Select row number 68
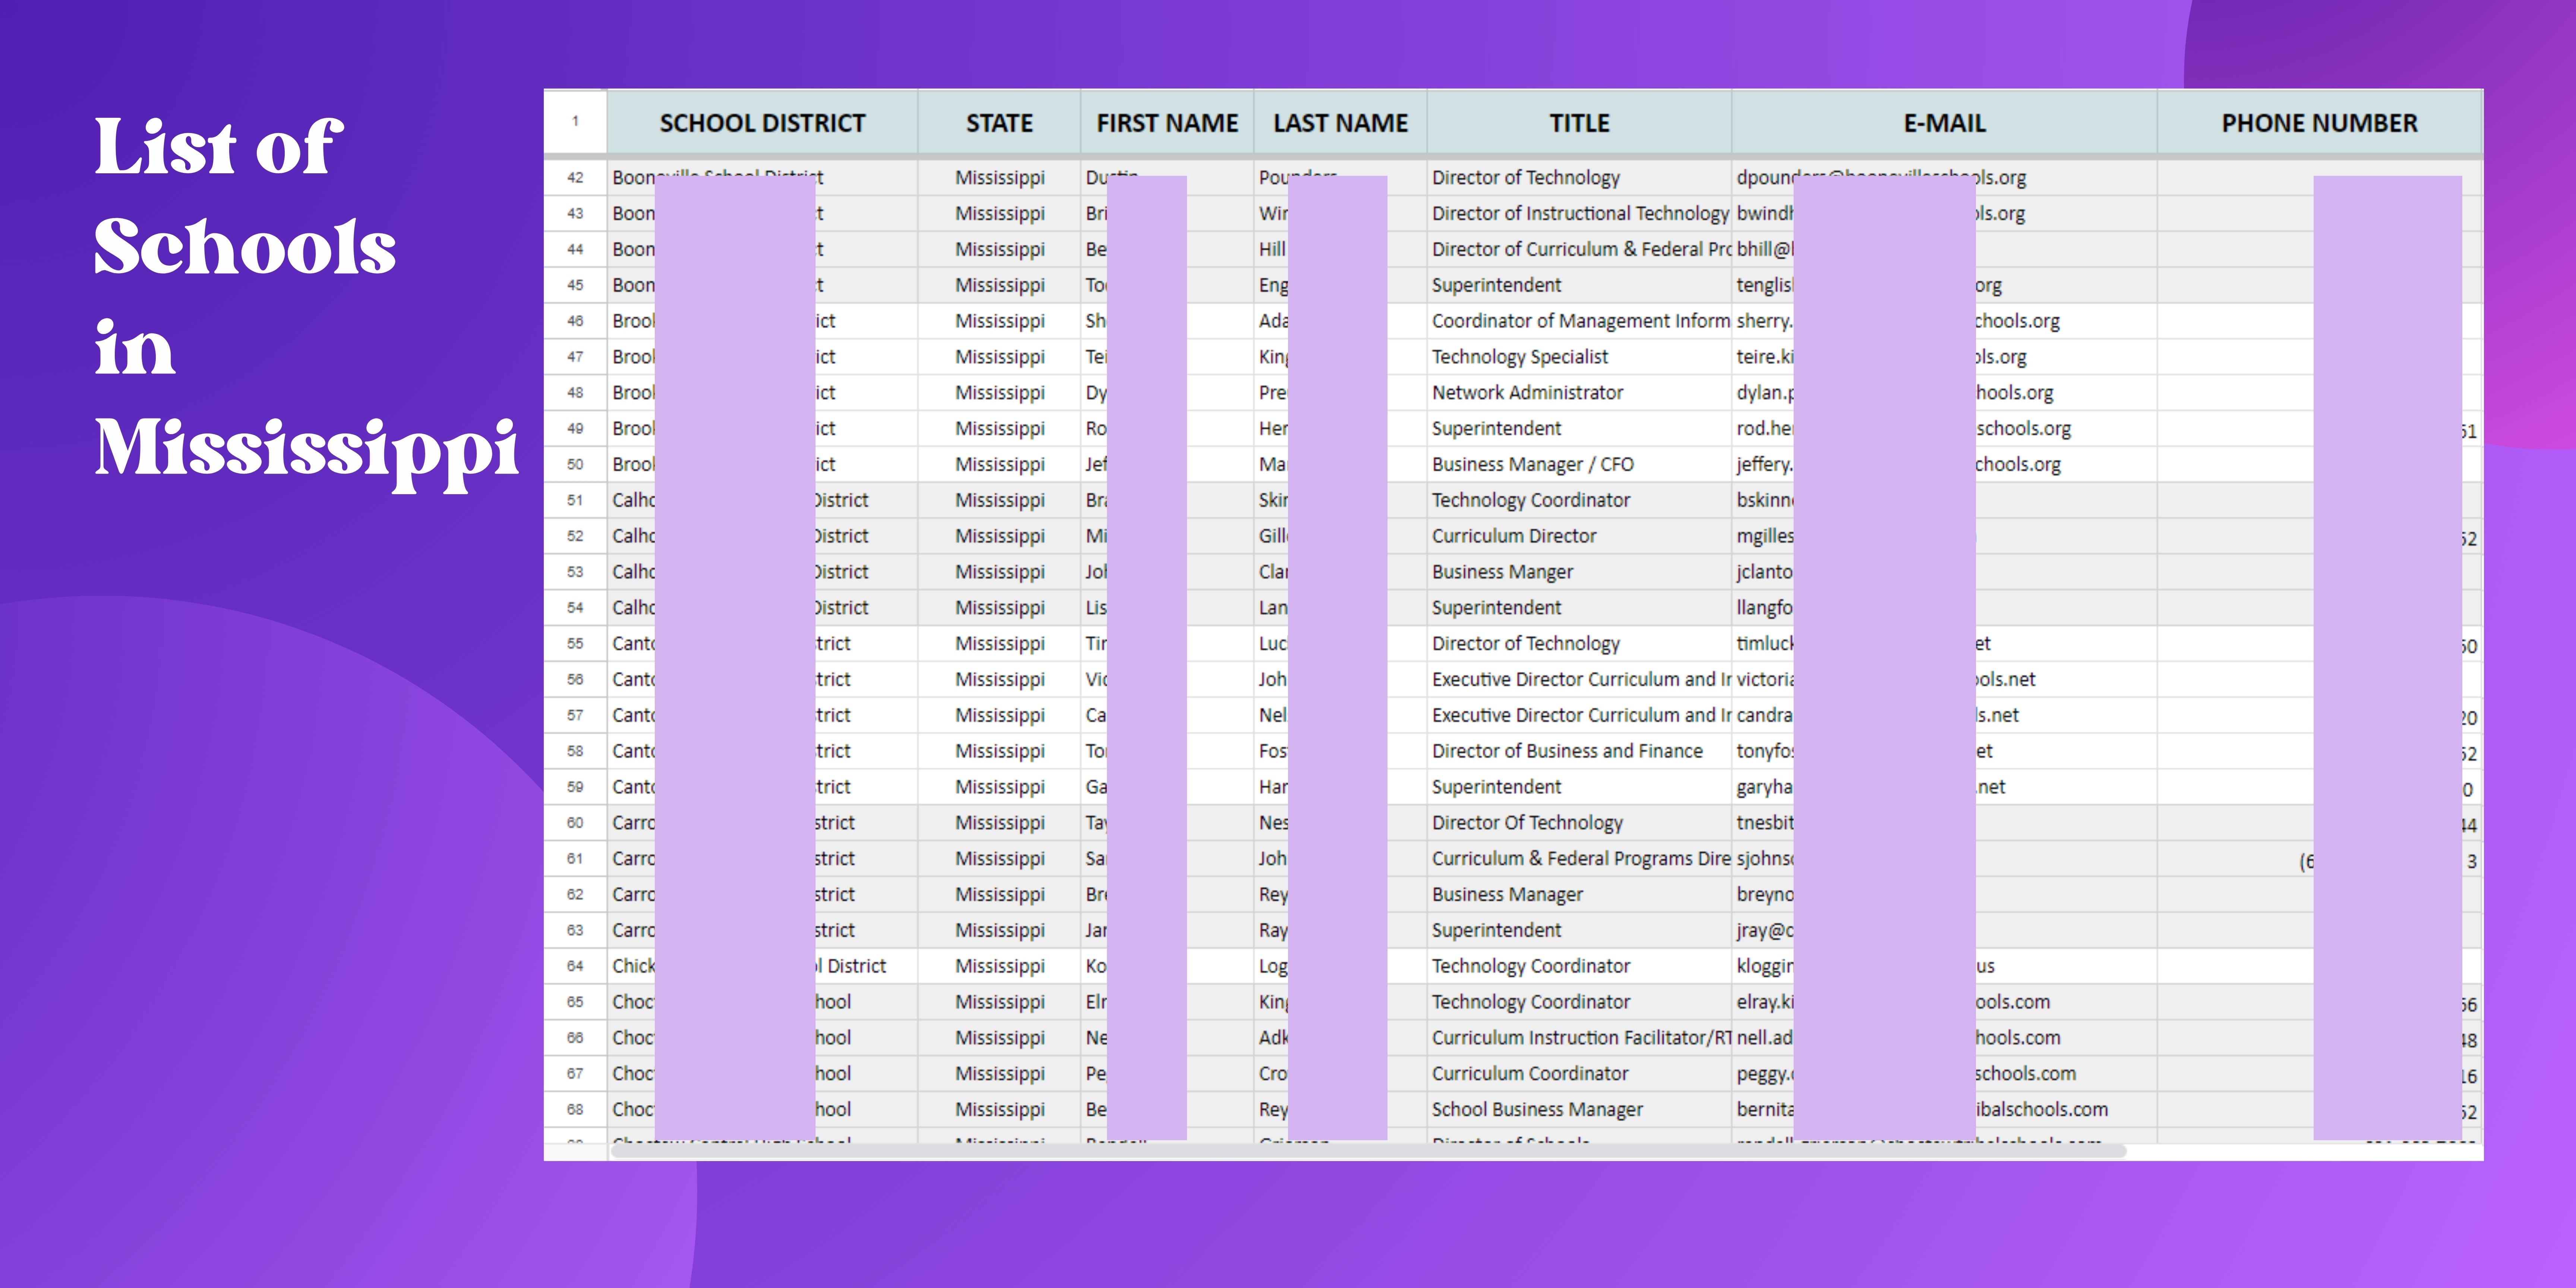The width and height of the screenshot is (2576, 1288). (575, 1110)
